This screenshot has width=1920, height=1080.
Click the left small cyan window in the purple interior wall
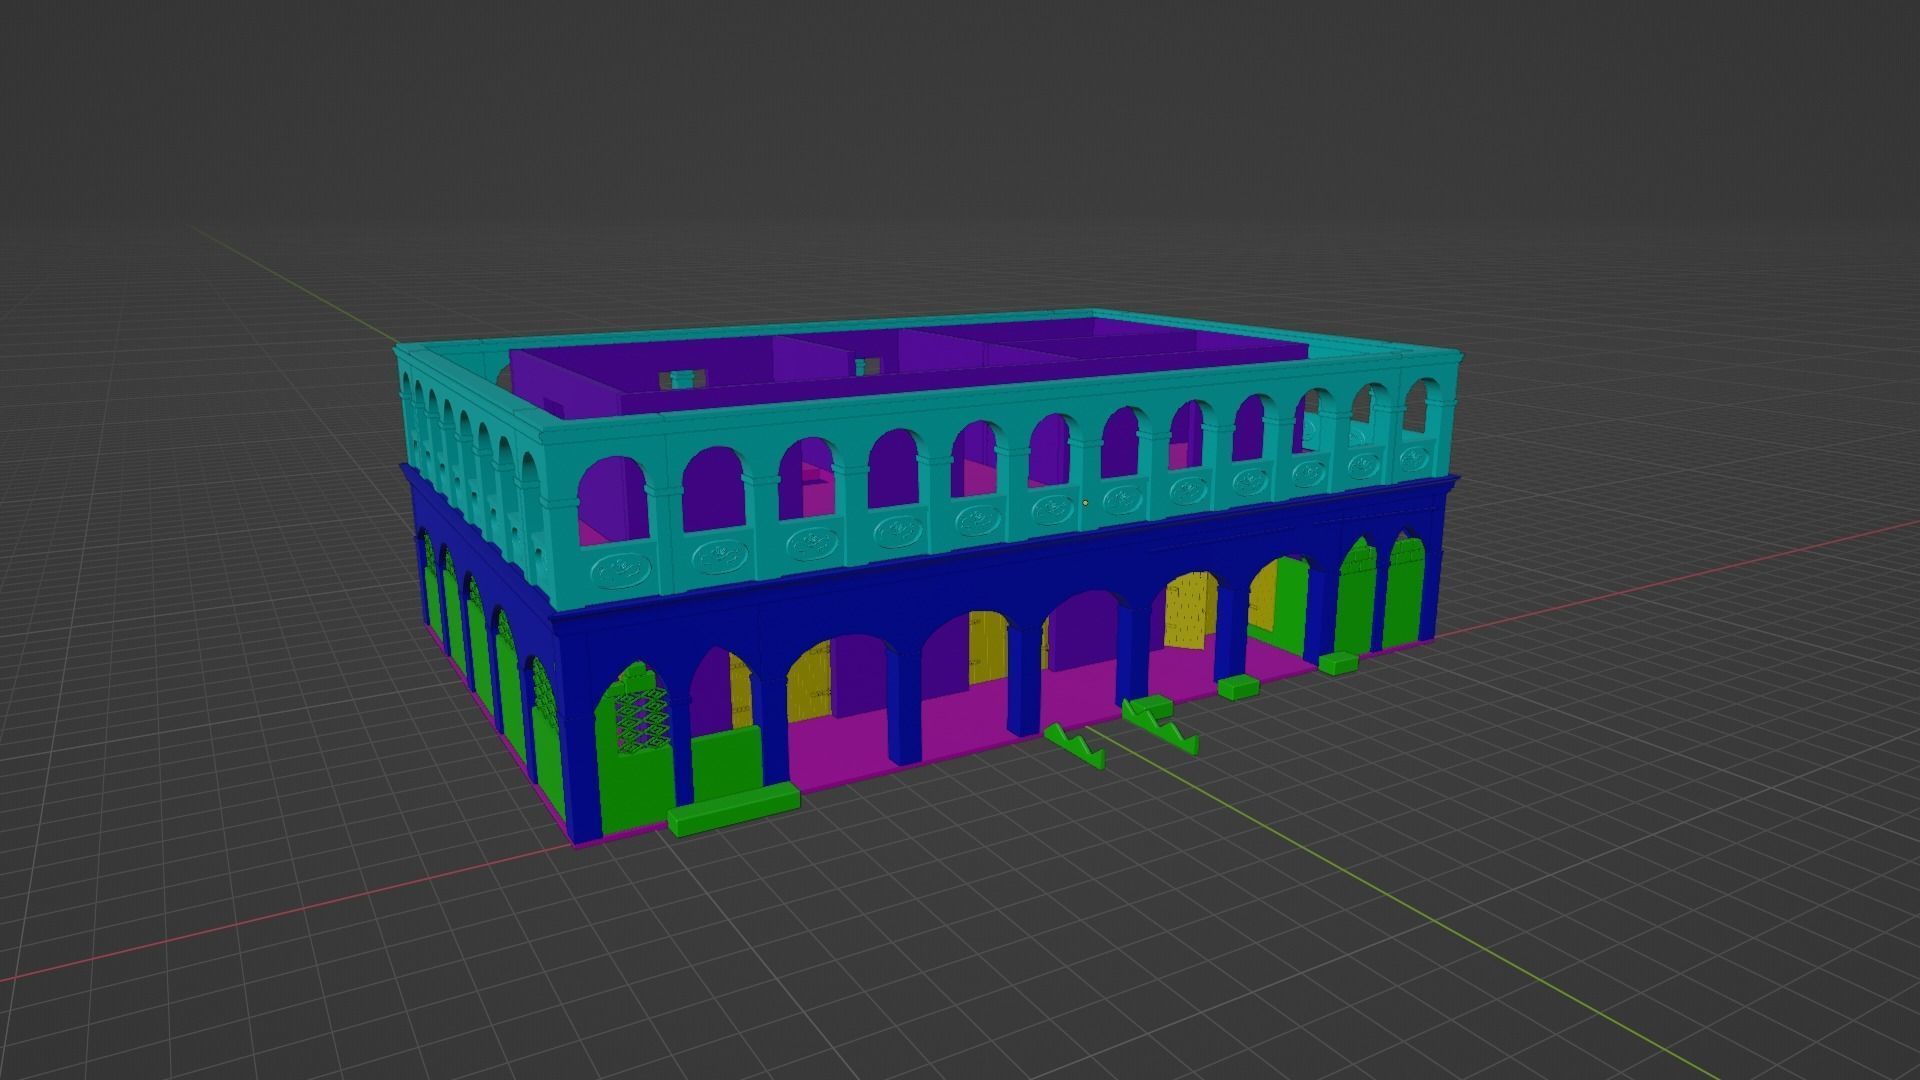(x=683, y=379)
